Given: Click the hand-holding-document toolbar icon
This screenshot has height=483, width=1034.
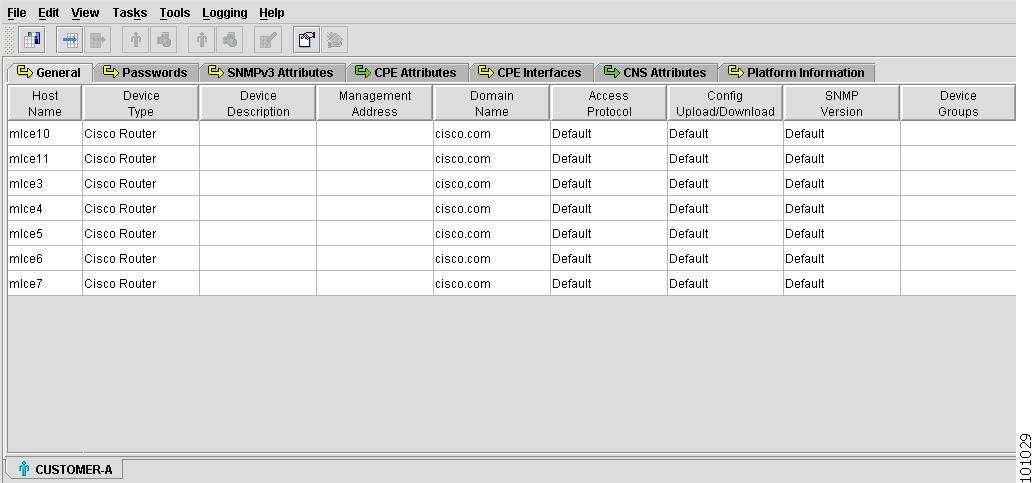Looking at the screenshot, I should tap(307, 40).
